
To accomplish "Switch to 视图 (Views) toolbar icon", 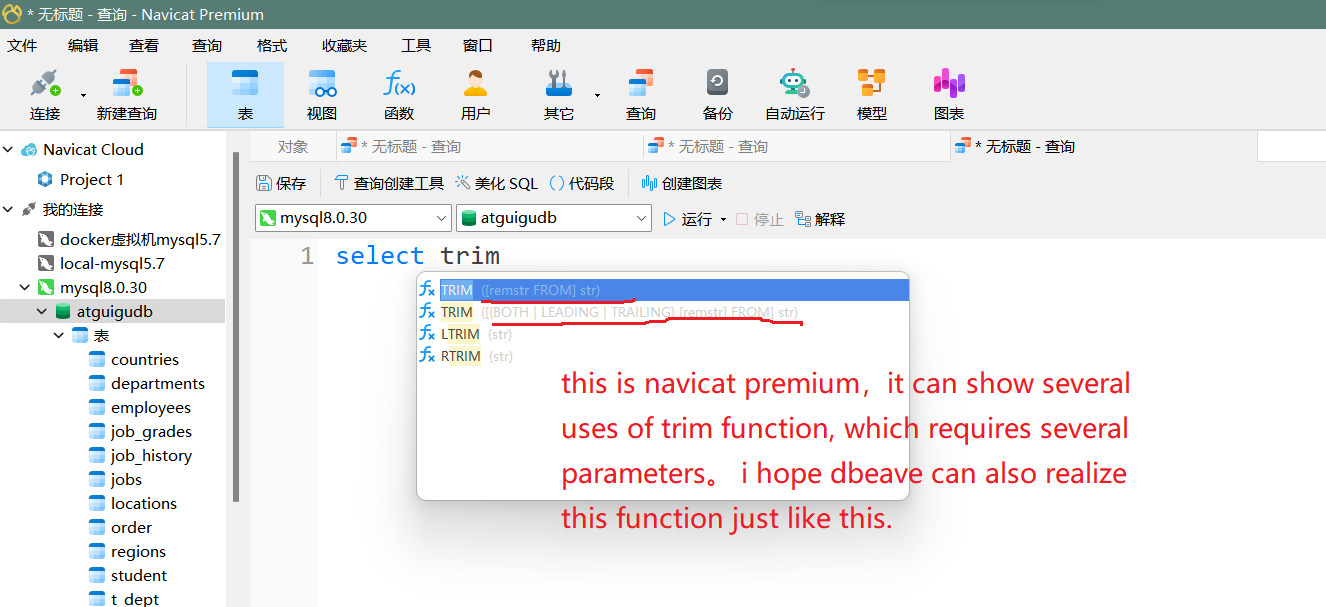I will 321,92.
